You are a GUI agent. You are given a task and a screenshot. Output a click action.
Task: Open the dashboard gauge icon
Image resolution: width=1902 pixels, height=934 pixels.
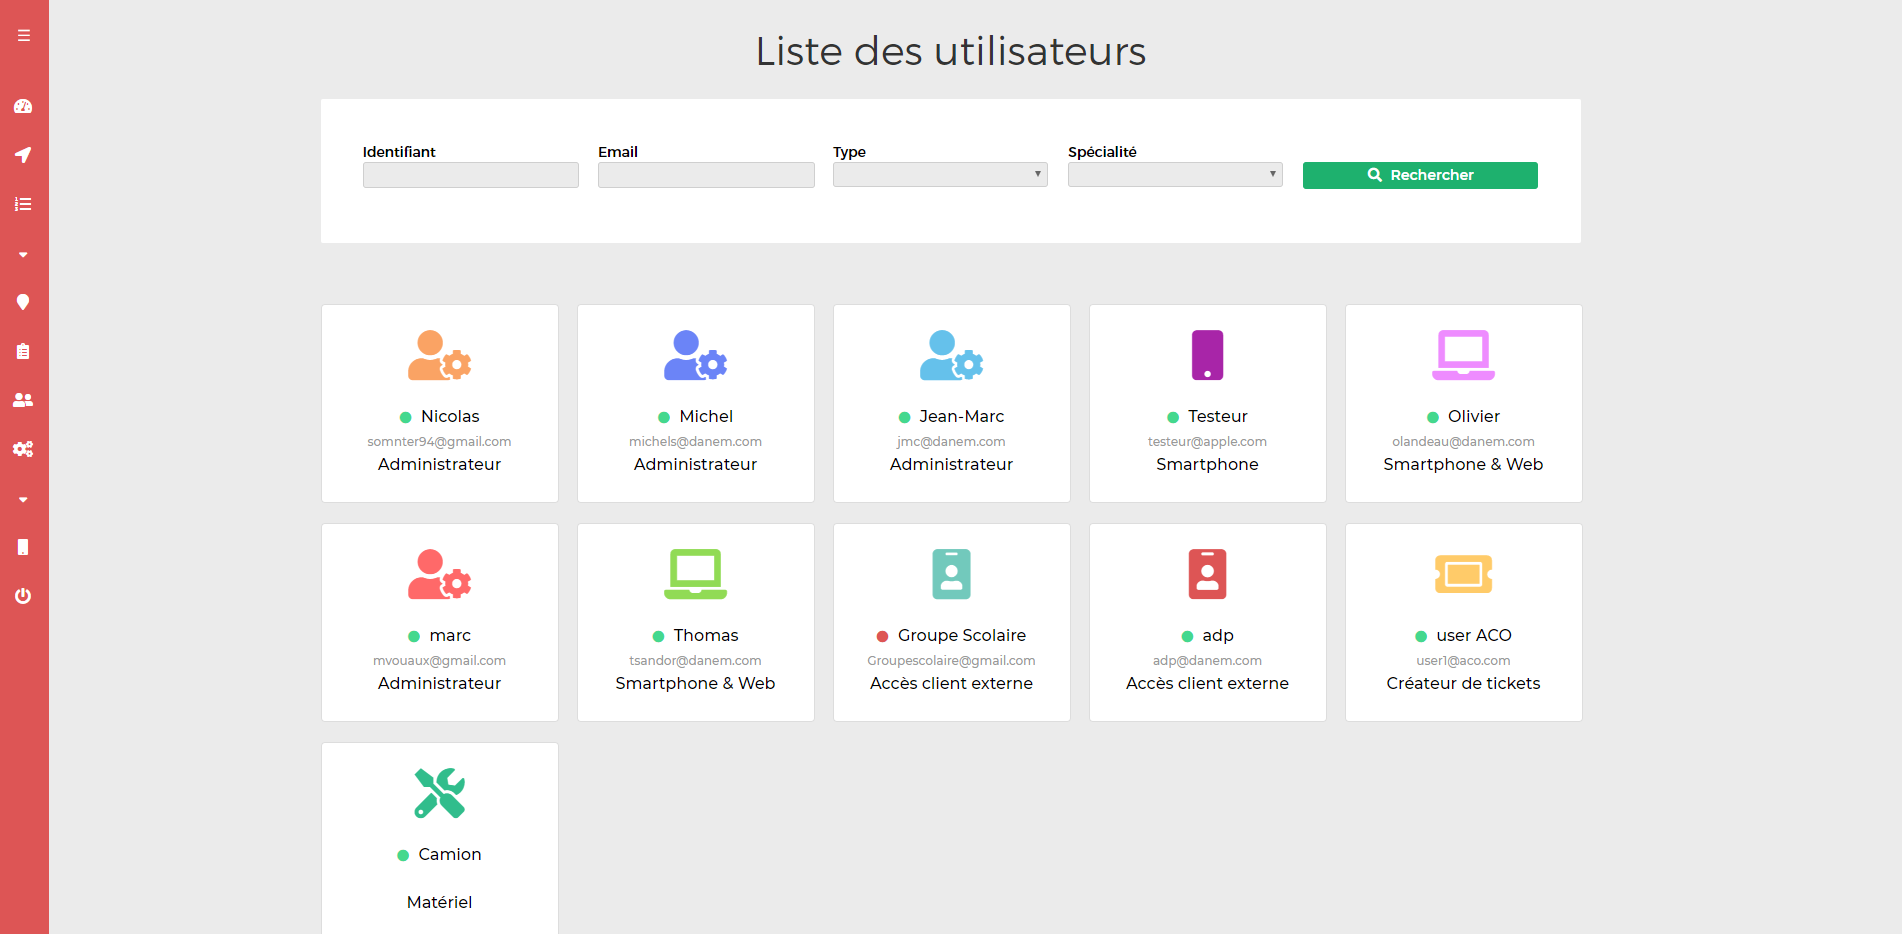pos(23,106)
